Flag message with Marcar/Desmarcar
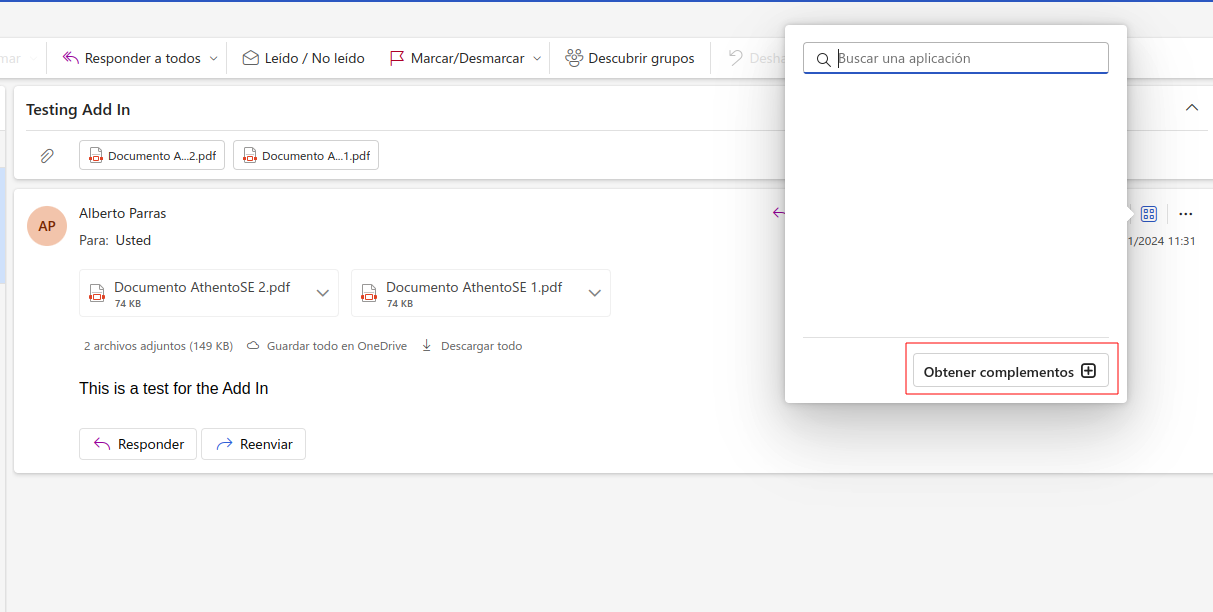 coord(456,58)
